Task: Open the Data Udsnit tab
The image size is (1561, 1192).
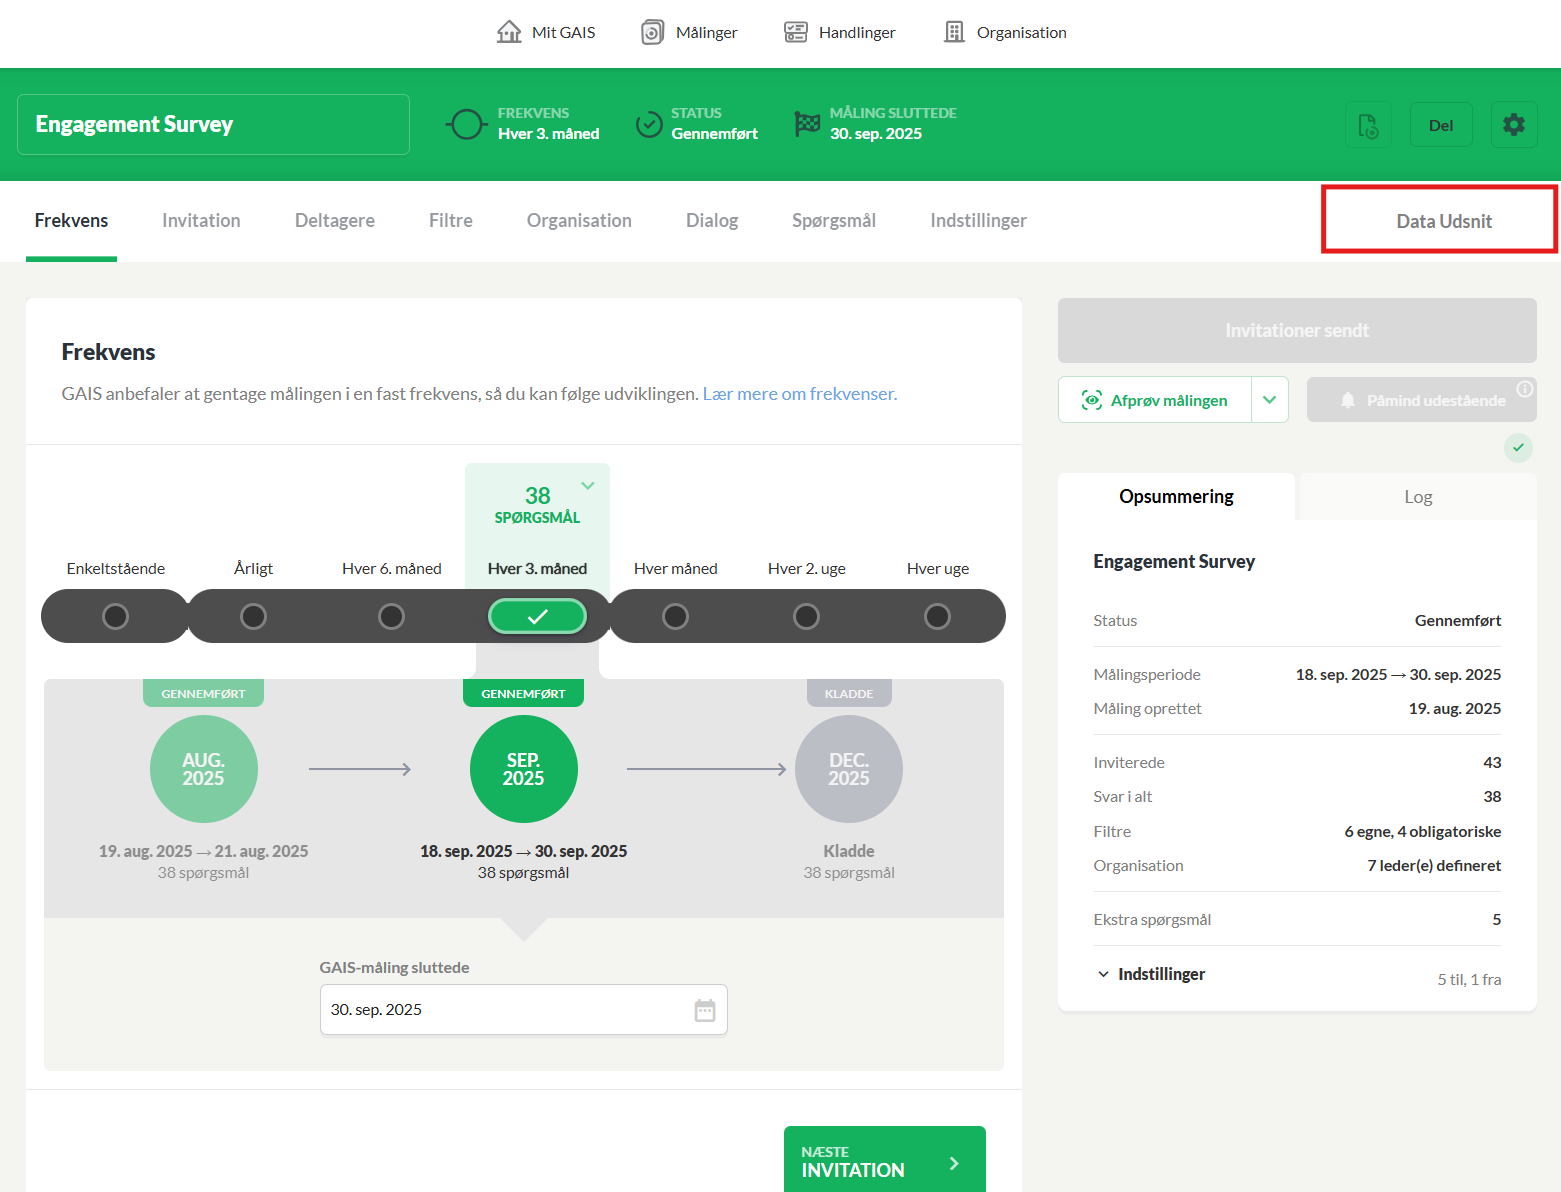Action: tap(1443, 221)
